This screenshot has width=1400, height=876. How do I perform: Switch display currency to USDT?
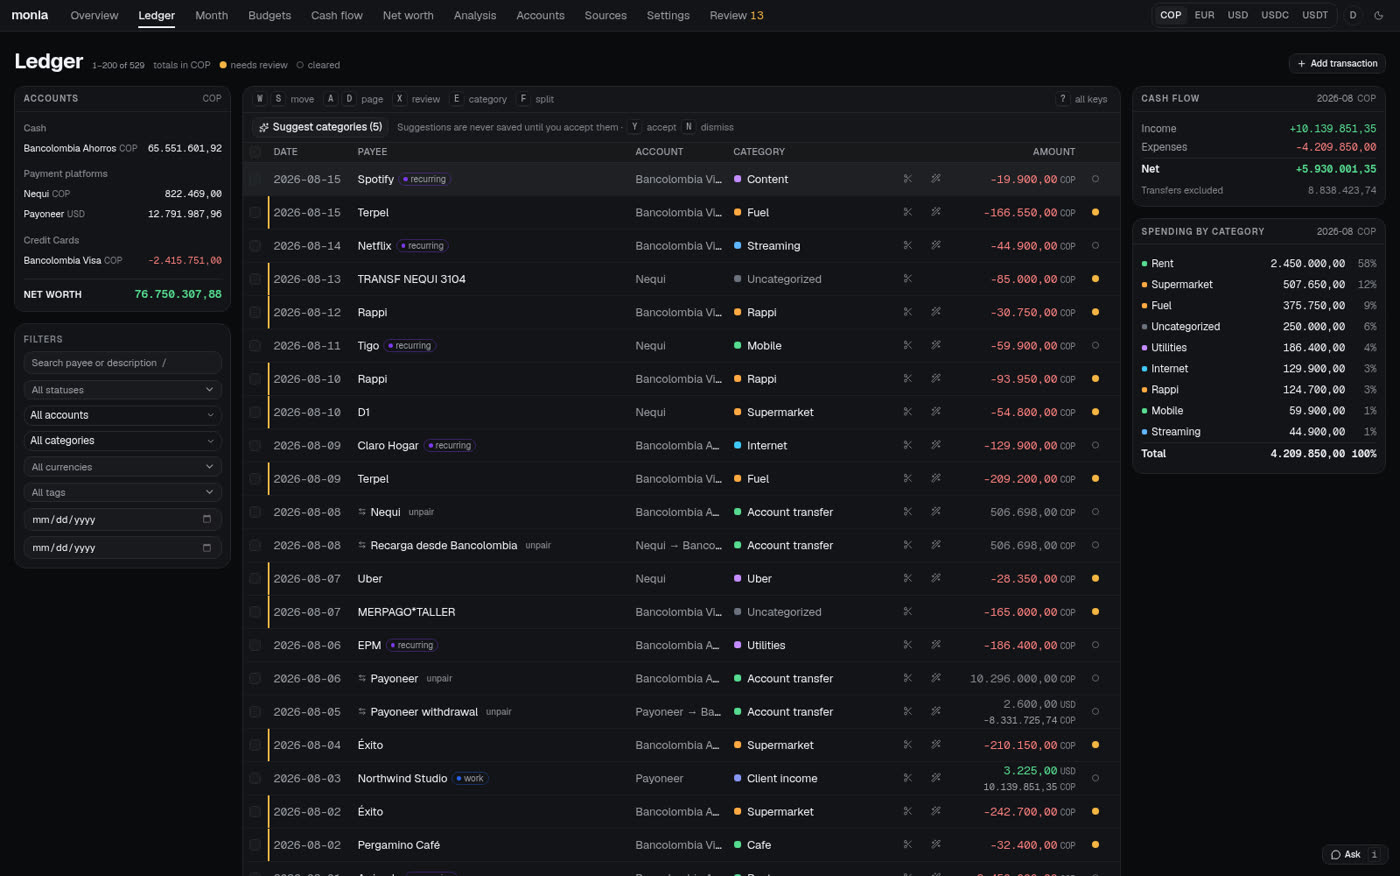click(x=1315, y=15)
